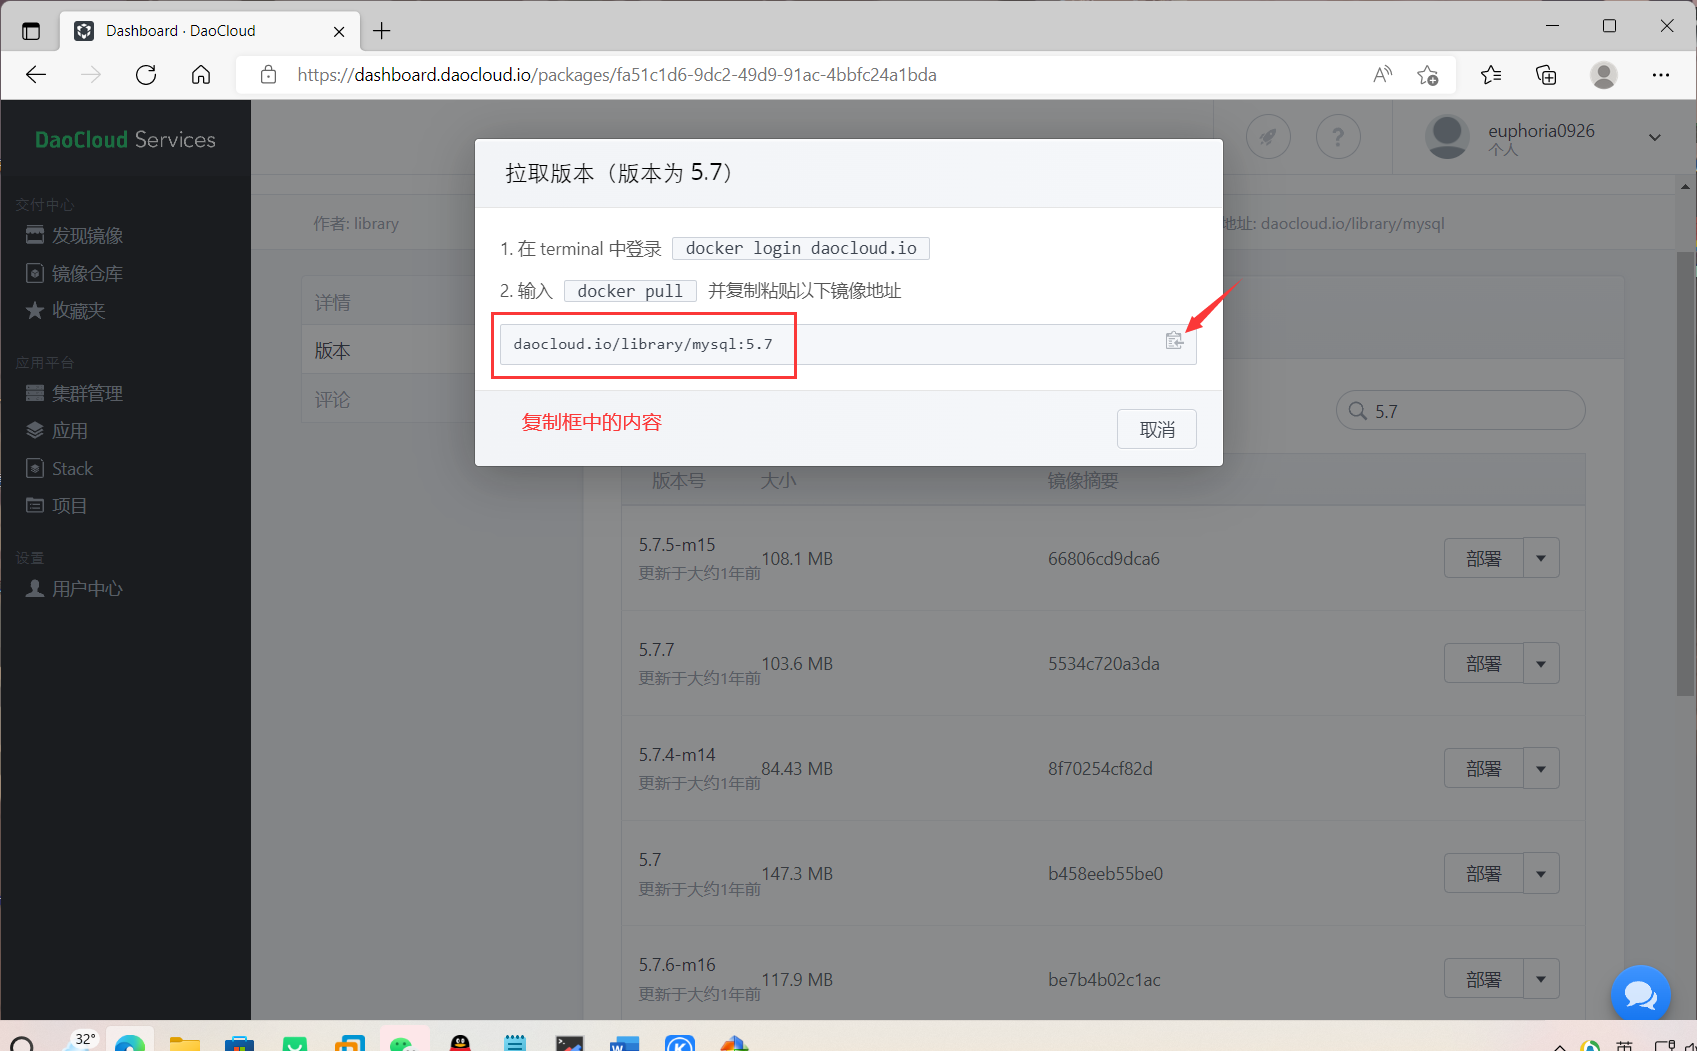This screenshot has width=1697, height=1051.
Task: Open the browser favorites list
Action: coord(1491,75)
